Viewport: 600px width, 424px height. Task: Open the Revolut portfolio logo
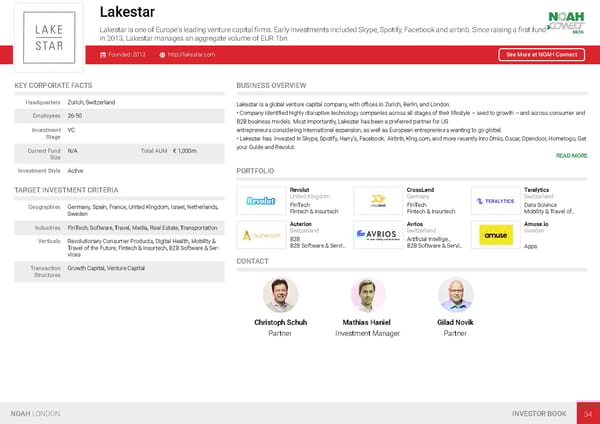click(261, 200)
